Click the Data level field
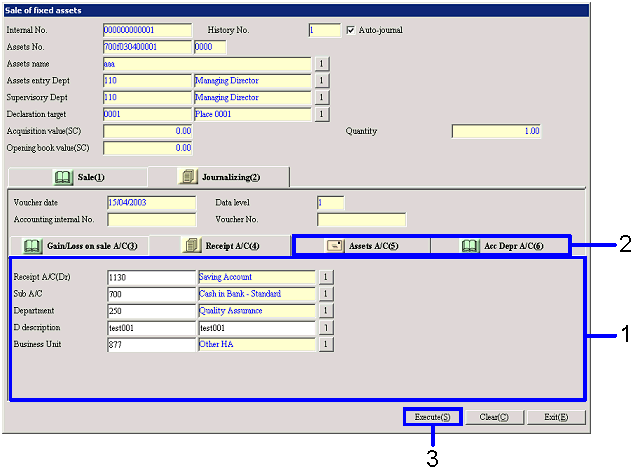The image size is (643, 476). [x=331, y=203]
